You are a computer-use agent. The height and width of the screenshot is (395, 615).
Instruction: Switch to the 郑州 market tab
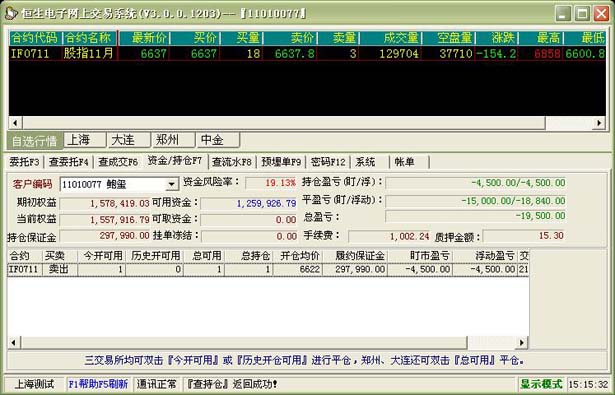click(173, 140)
